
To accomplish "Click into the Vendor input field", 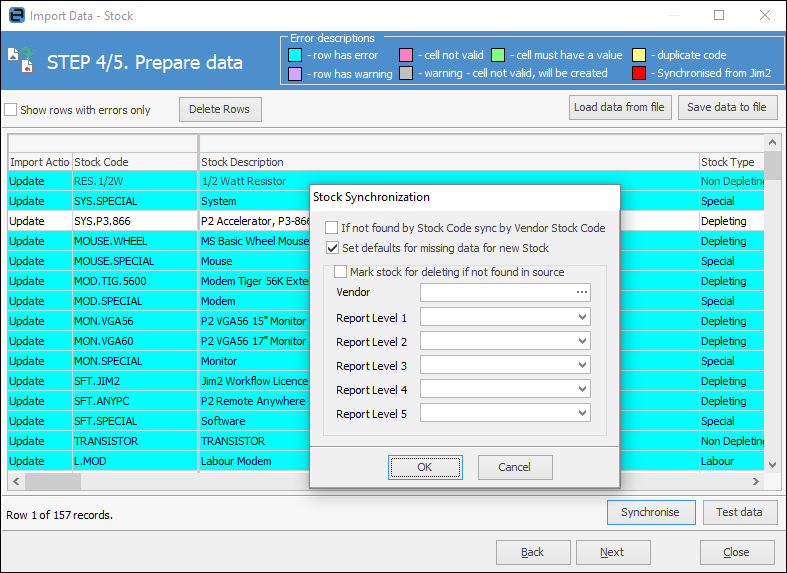I will [496, 293].
